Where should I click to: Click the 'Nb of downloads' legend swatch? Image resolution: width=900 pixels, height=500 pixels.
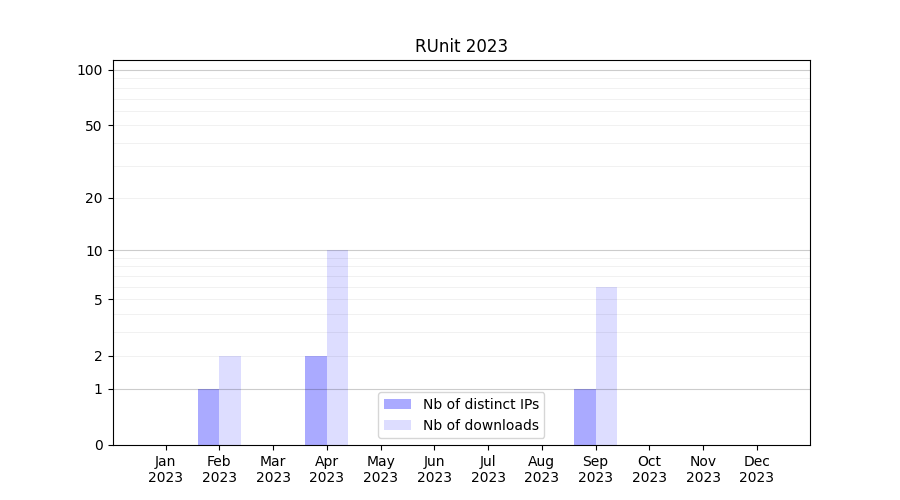click(397, 425)
